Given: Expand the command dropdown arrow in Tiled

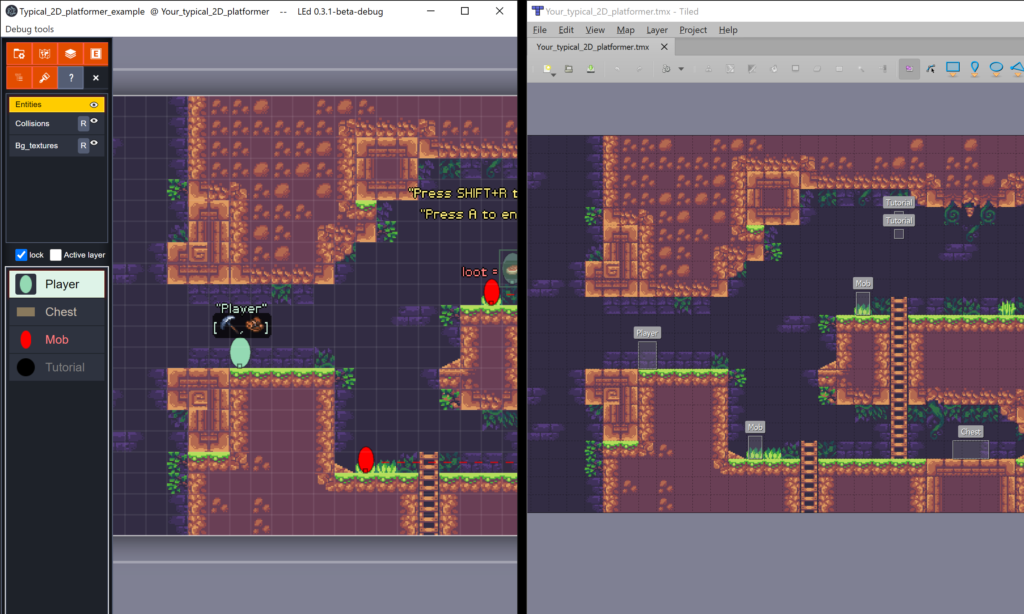Looking at the screenshot, I should 680,69.
